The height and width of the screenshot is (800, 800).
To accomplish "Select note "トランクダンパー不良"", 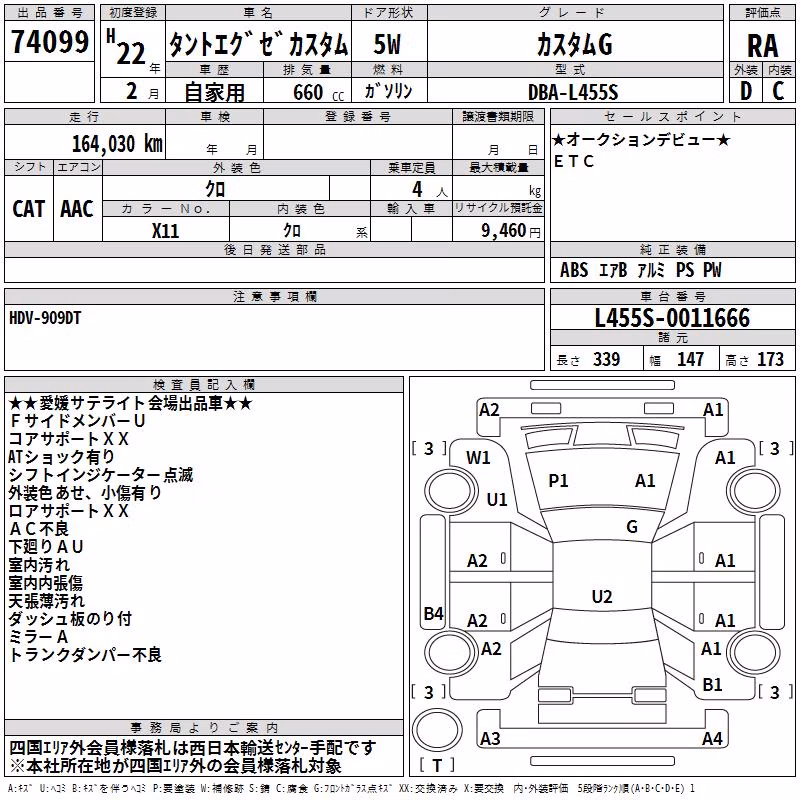I will [85, 655].
